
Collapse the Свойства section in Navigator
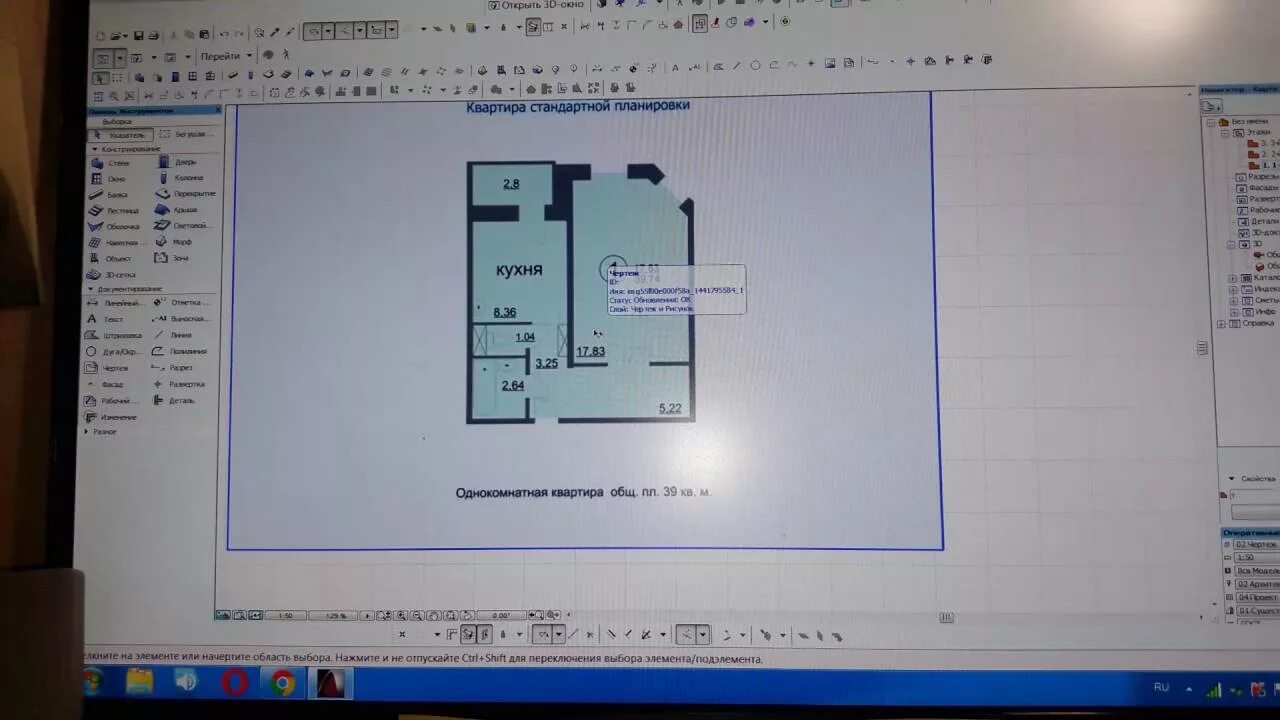(x=1231, y=479)
